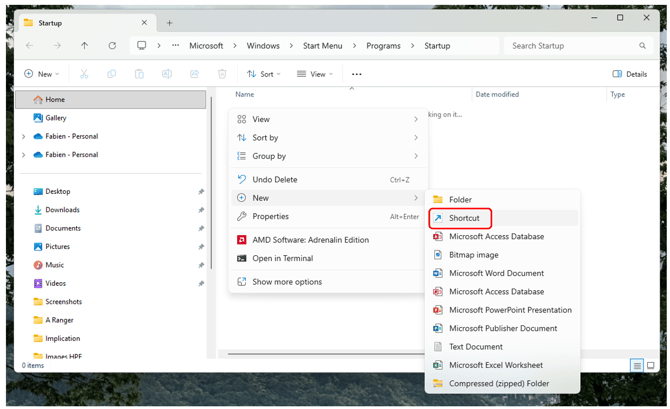Create a Compressed (zipped) Folder
Screen dimensions: 670x409
(502, 383)
